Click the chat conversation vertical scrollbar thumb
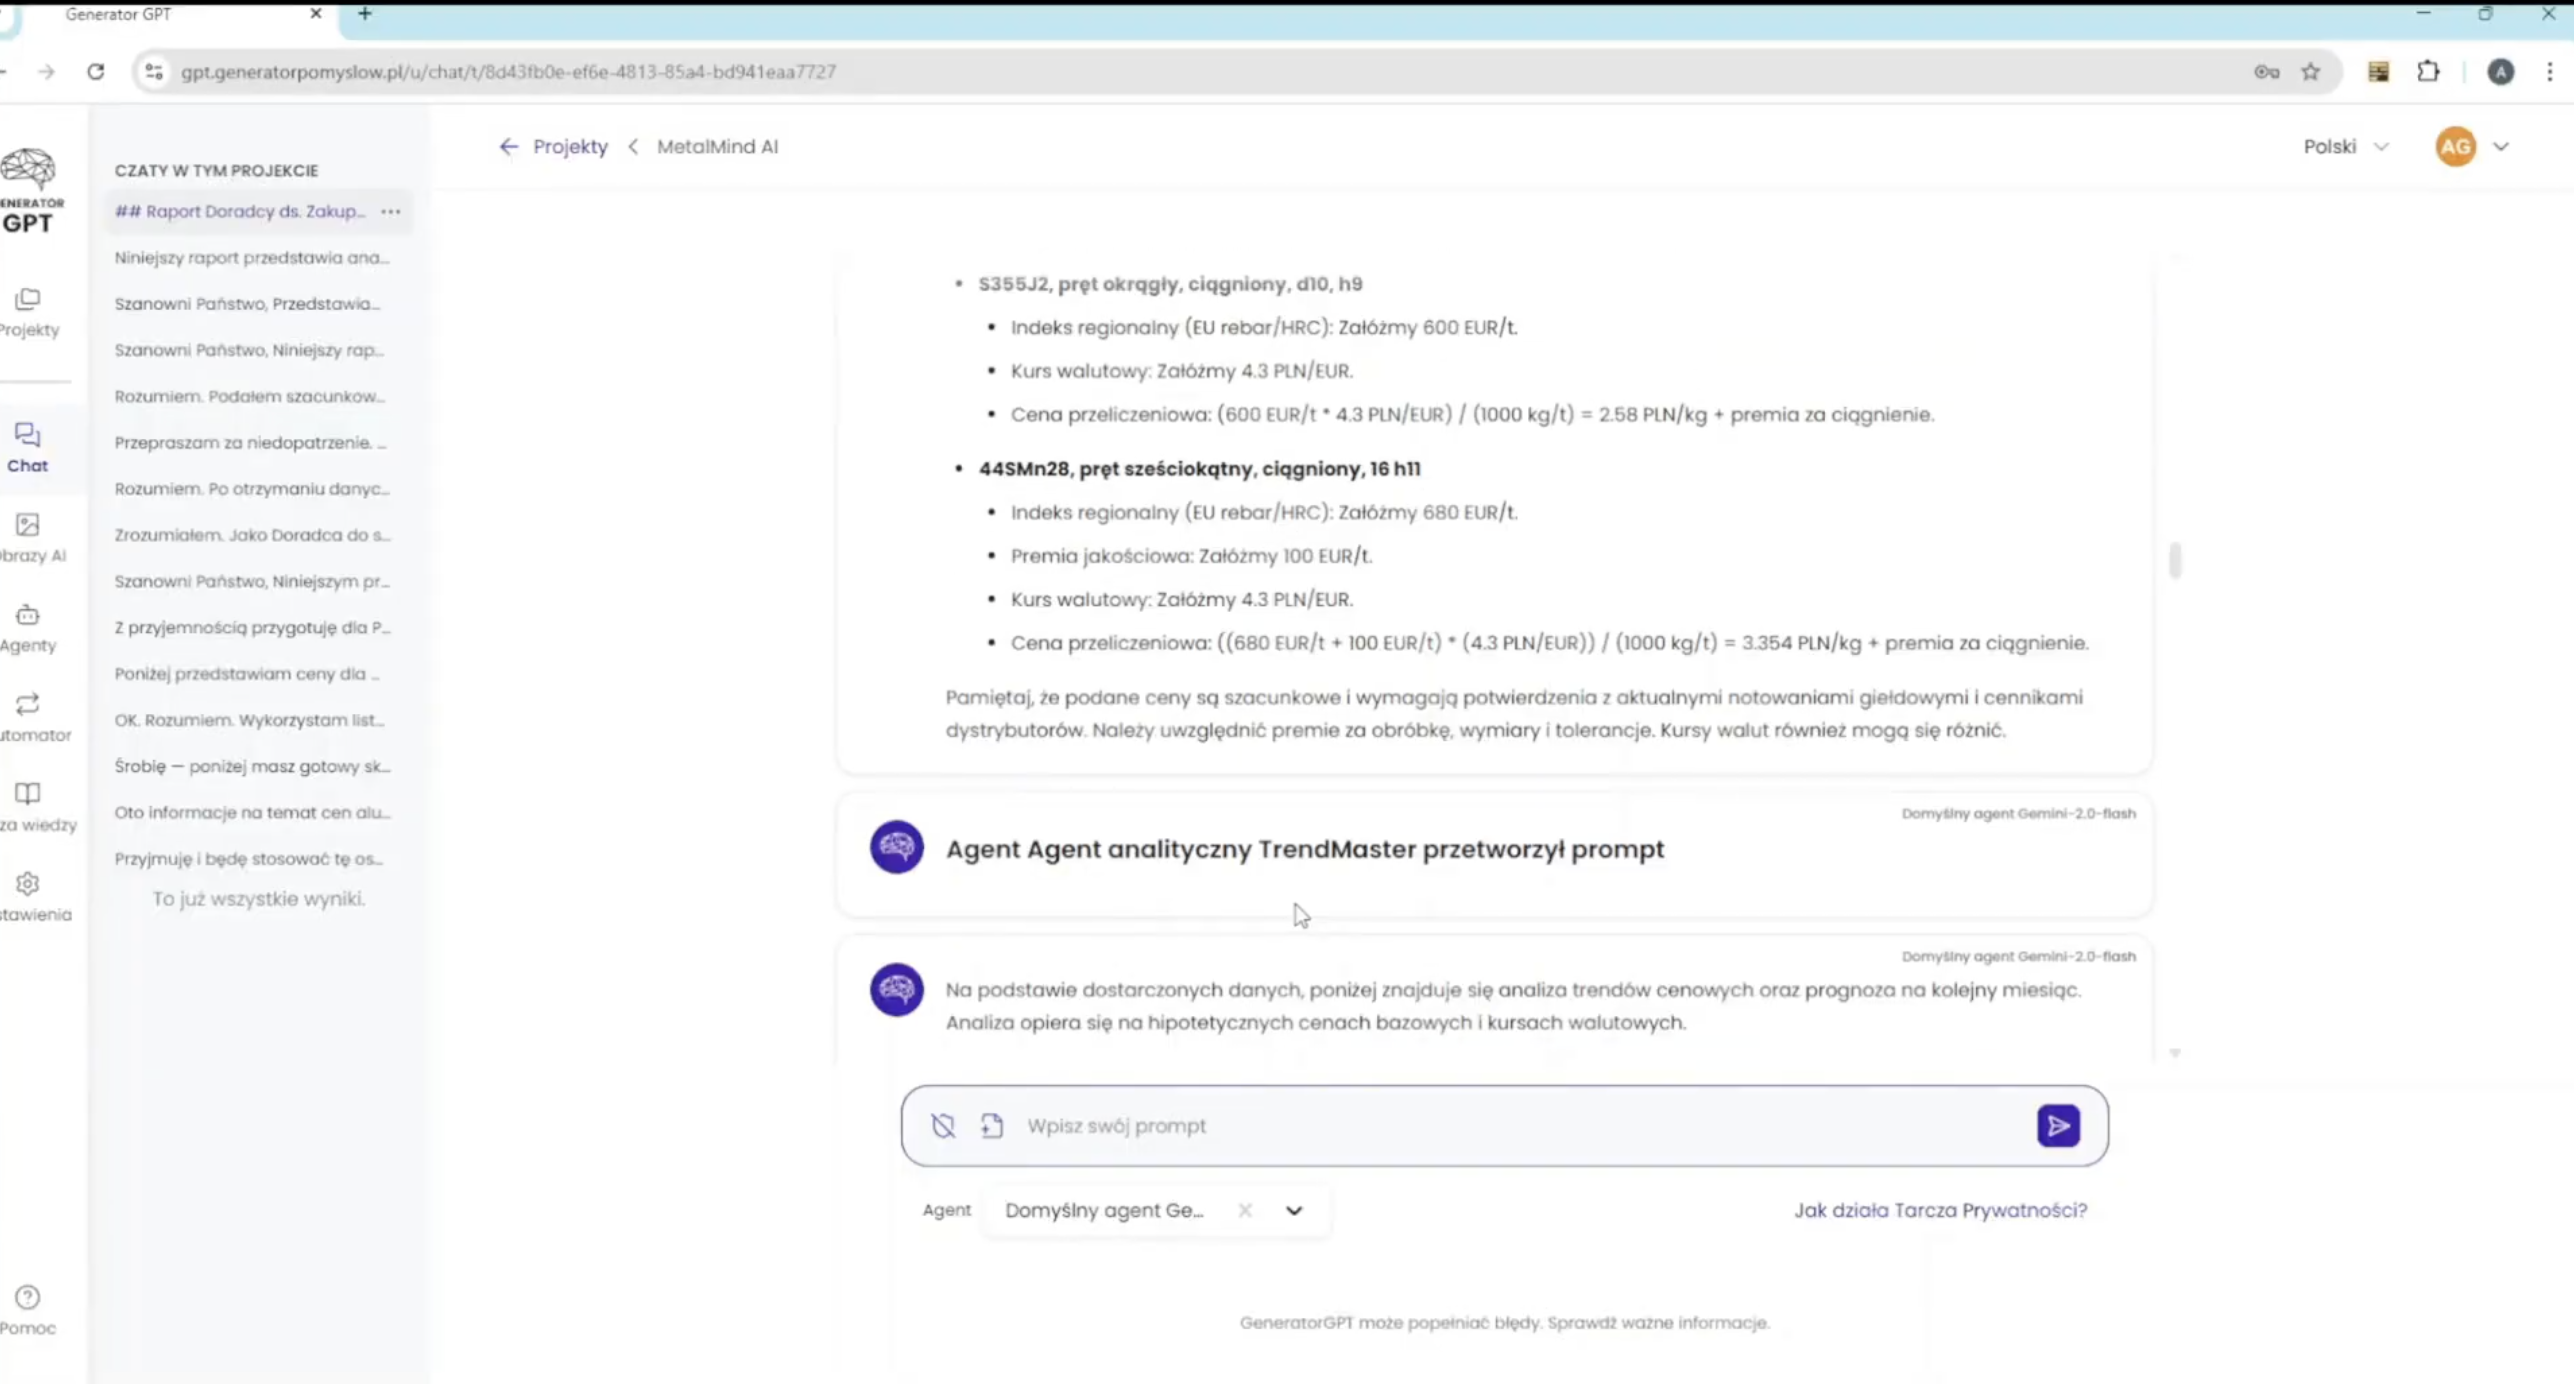Screen dimensions: 2574x1384 2175,560
